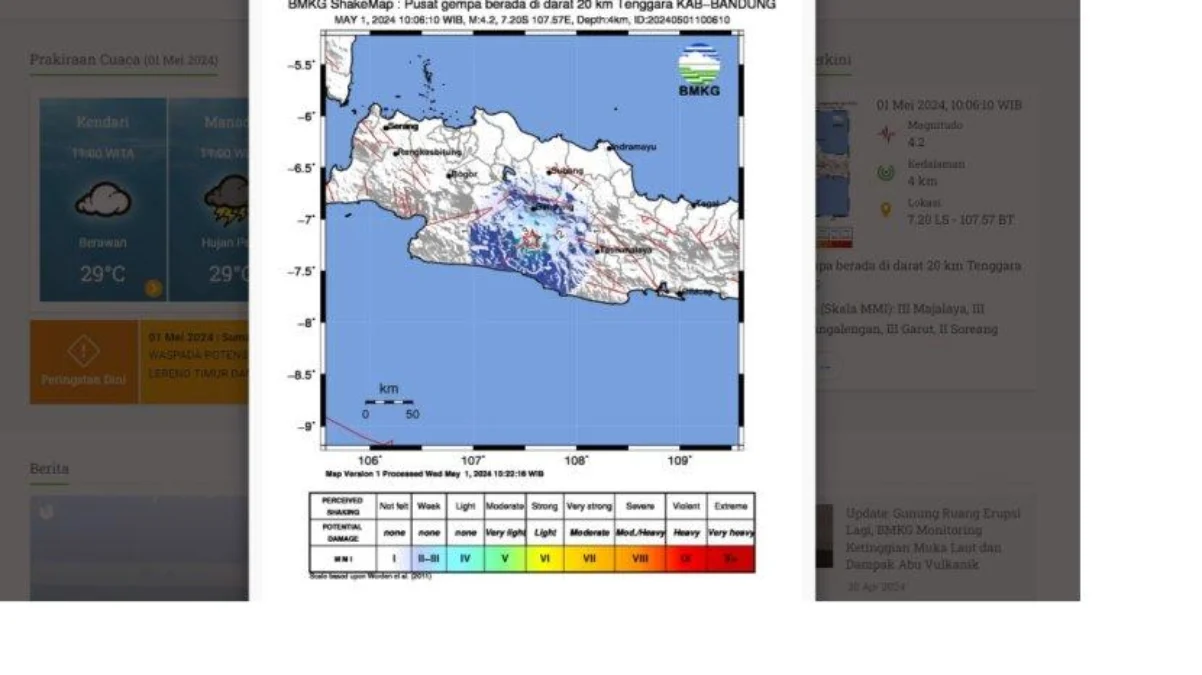1202x675 pixels.
Task: Advance weather cards with the next arrow
Action: 153,286
